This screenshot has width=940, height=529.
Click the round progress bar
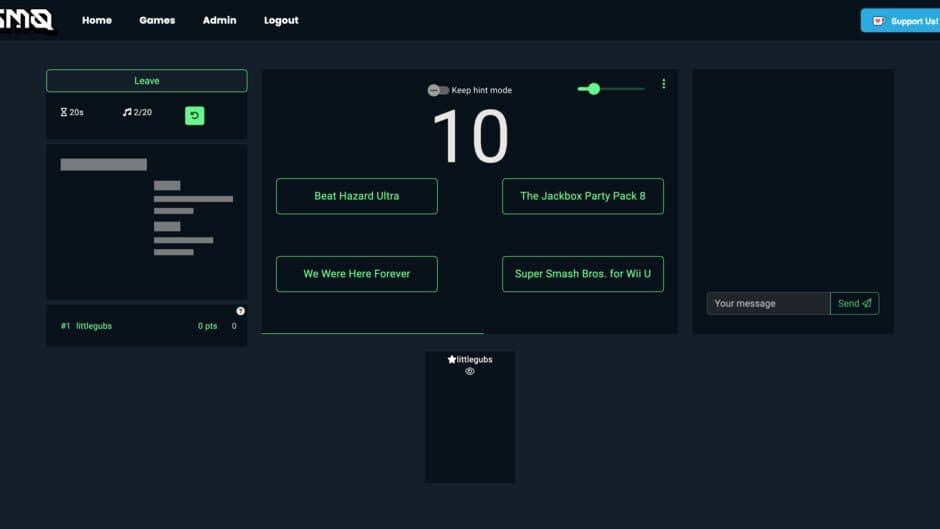(470, 333)
